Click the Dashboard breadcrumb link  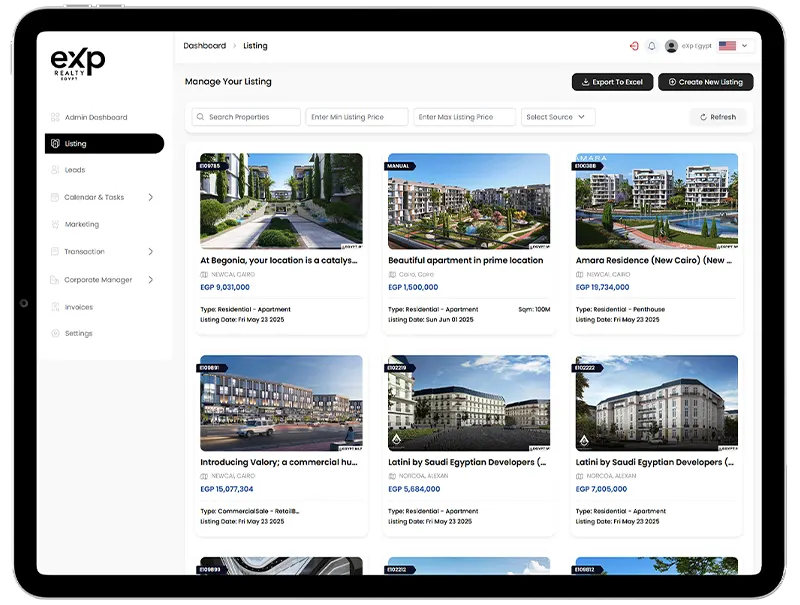(205, 46)
